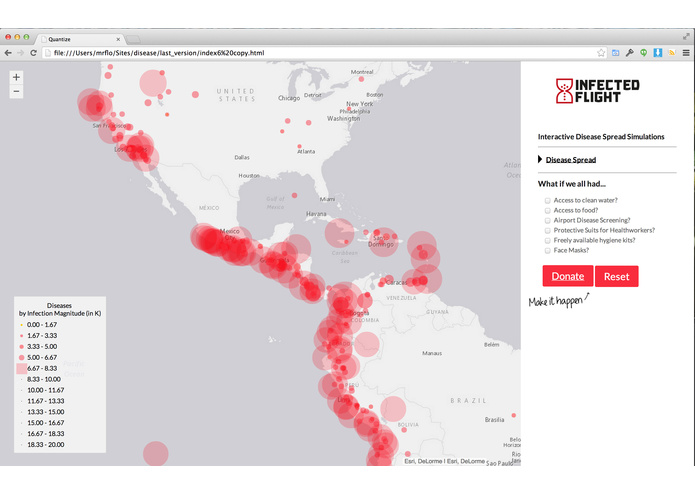Tick the Face Masks checkbox

[547, 251]
